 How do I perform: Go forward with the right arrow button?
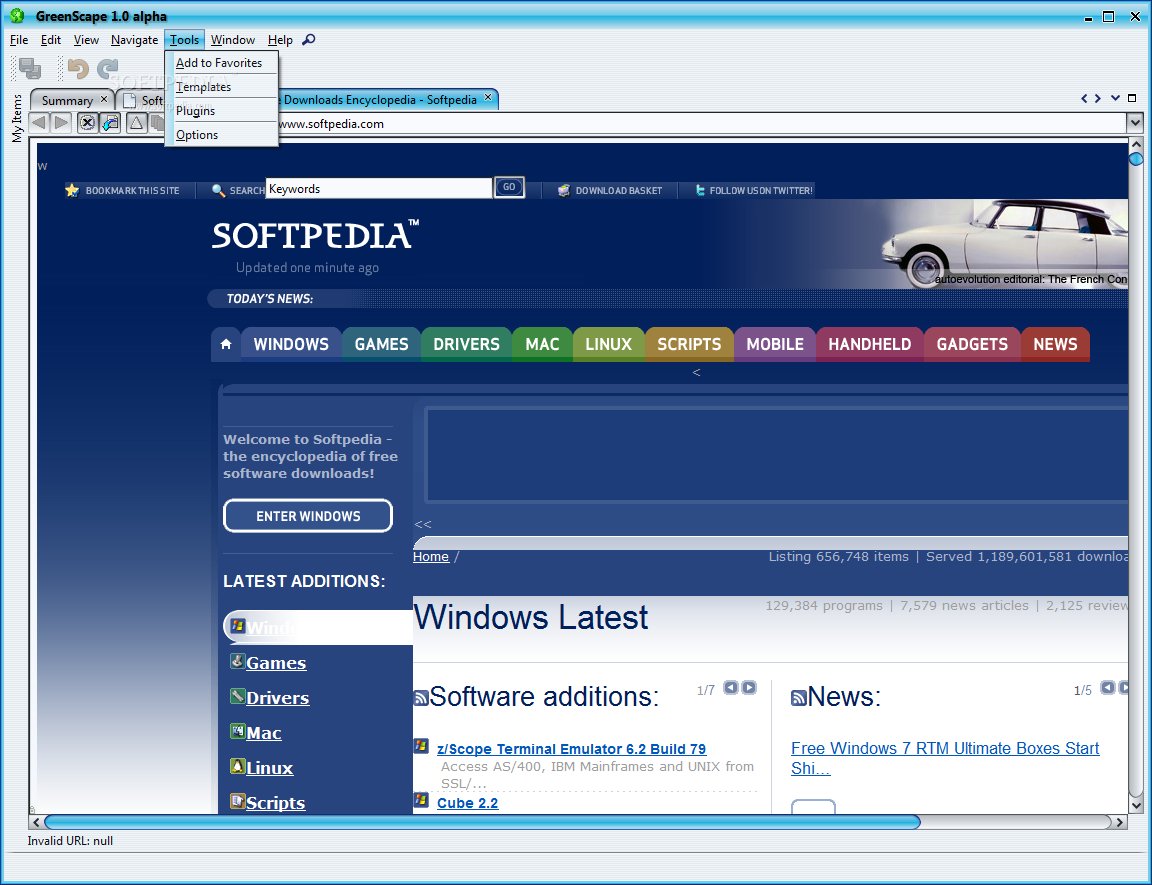[62, 123]
